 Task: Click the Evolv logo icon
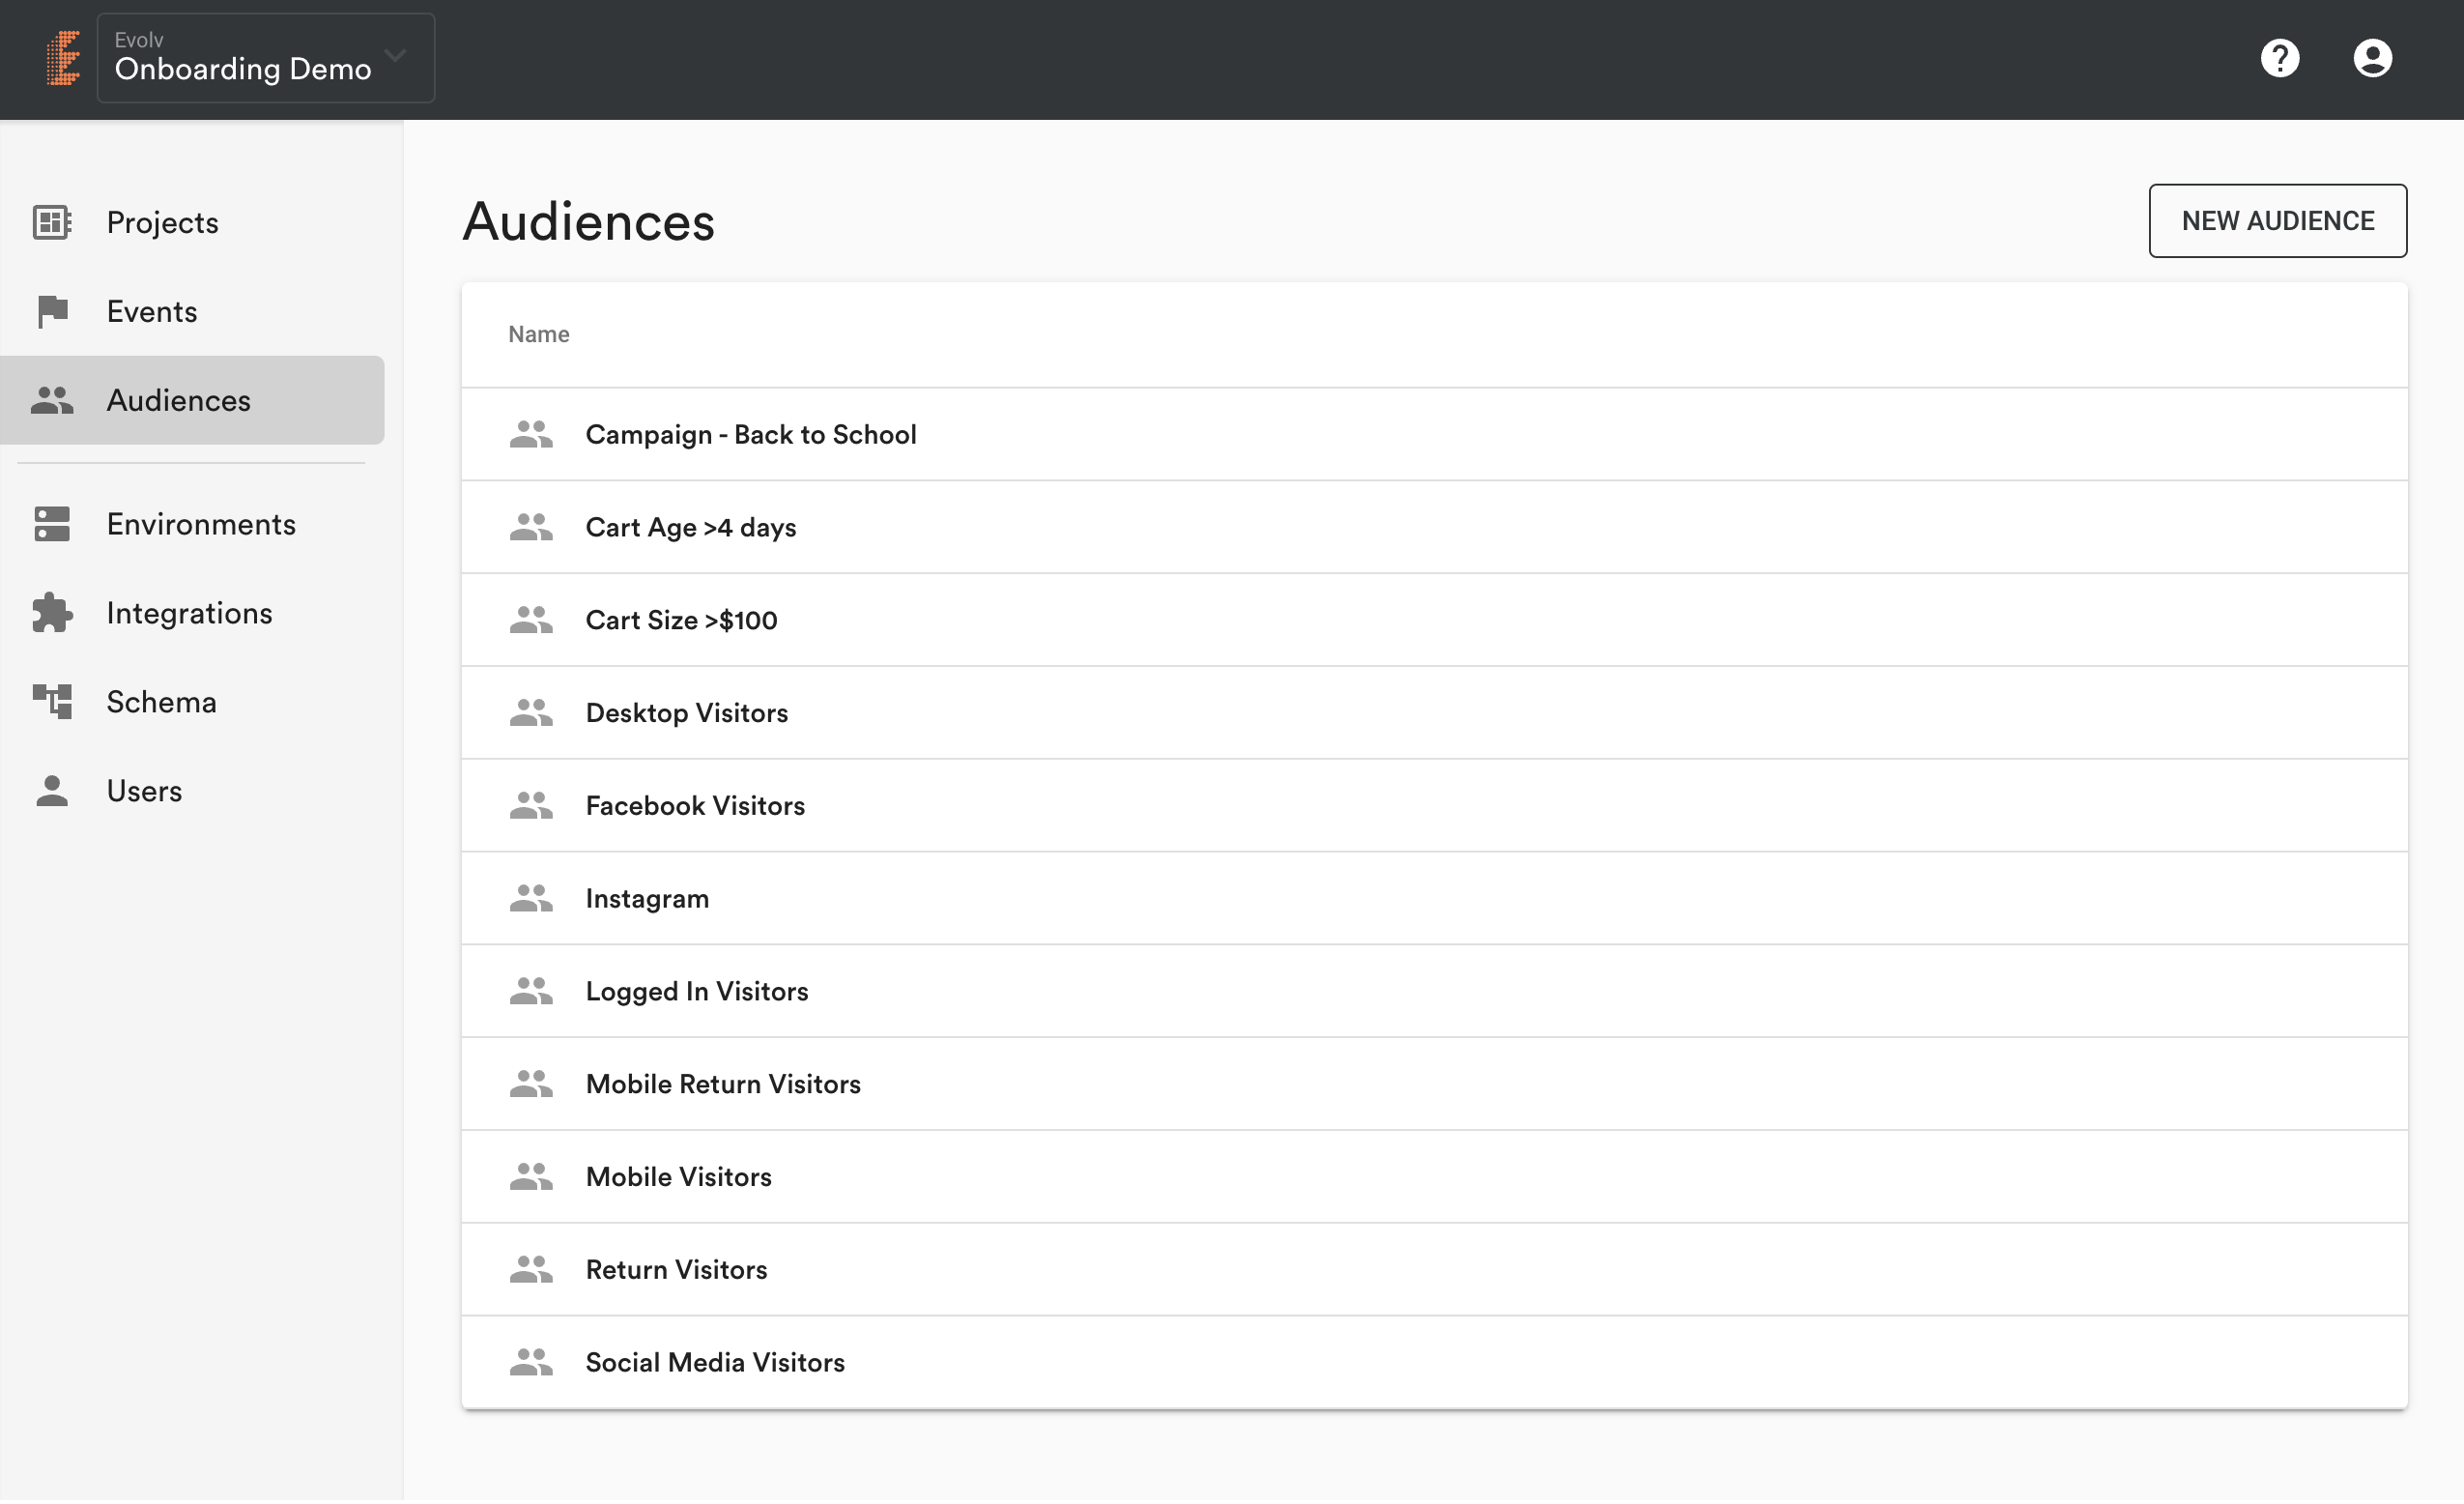[63, 58]
